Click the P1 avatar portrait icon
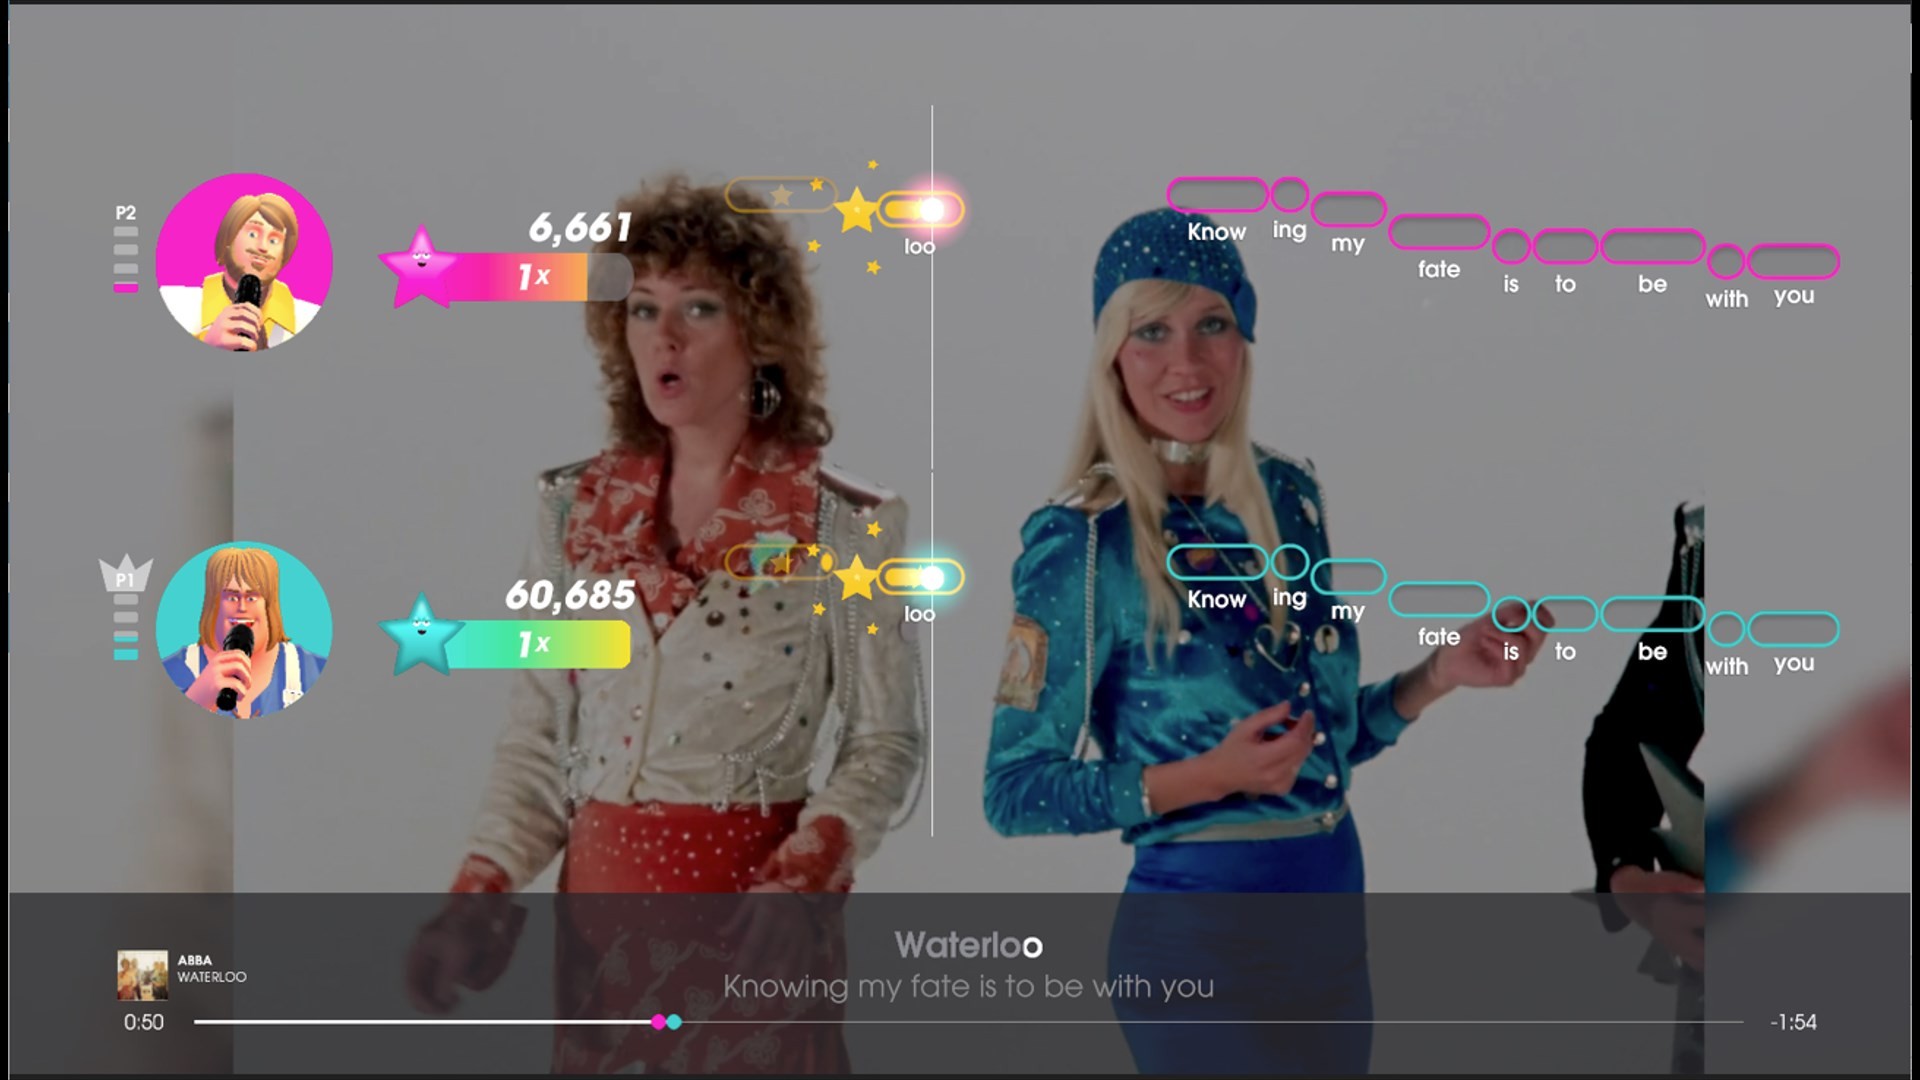The image size is (1920, 1080). coord(244,629)
